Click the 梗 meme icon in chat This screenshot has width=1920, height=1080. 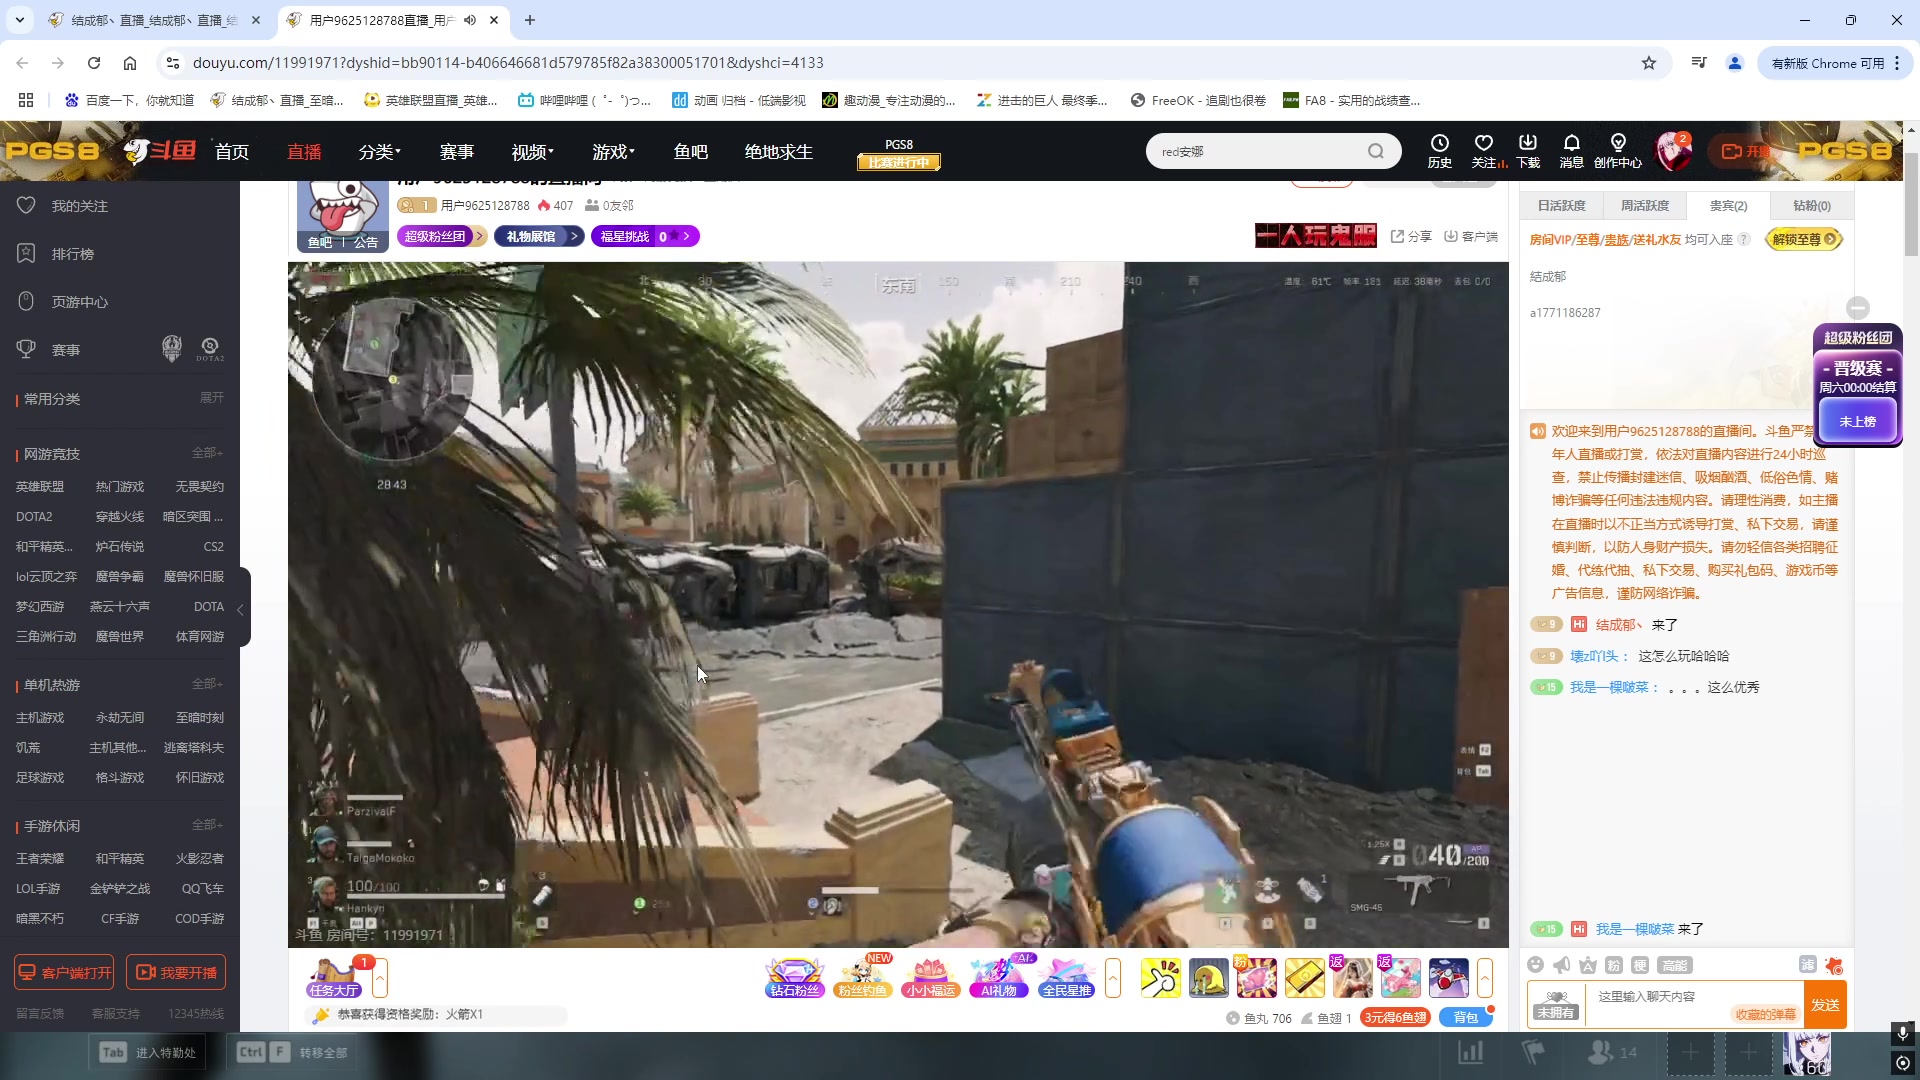(x=1640, y=964)
